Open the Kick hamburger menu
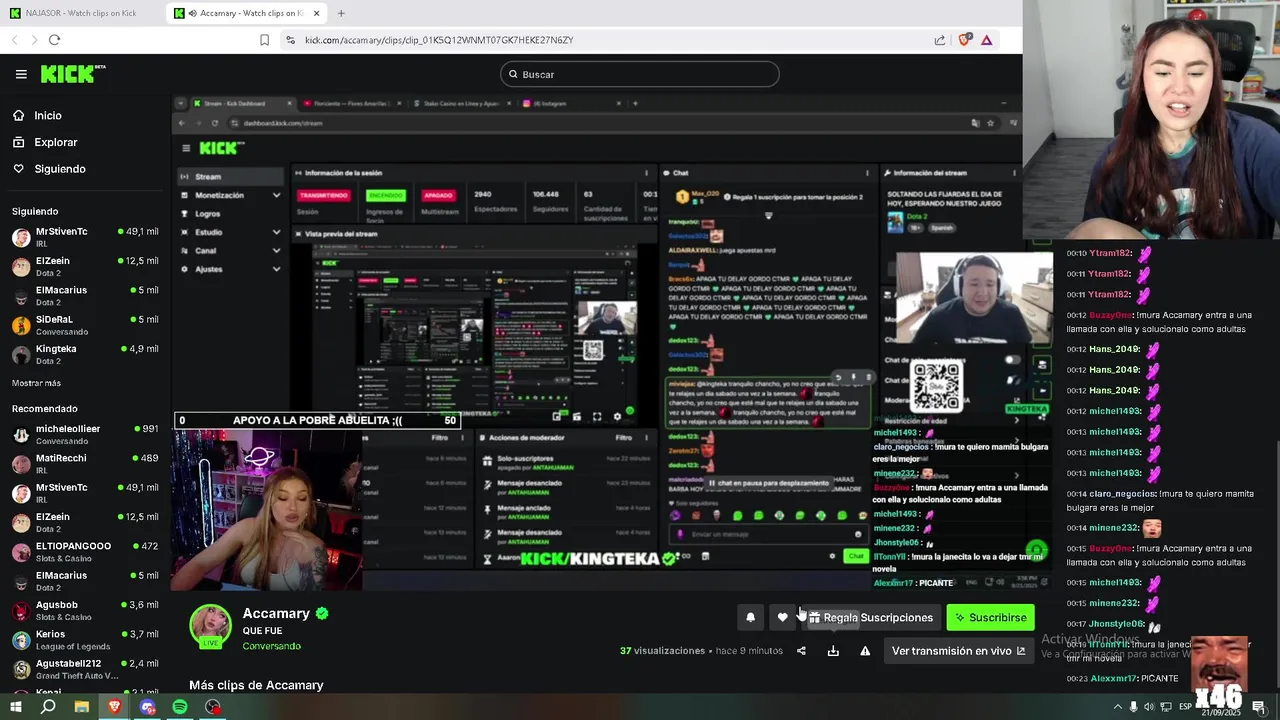 [x=21, y=74]
